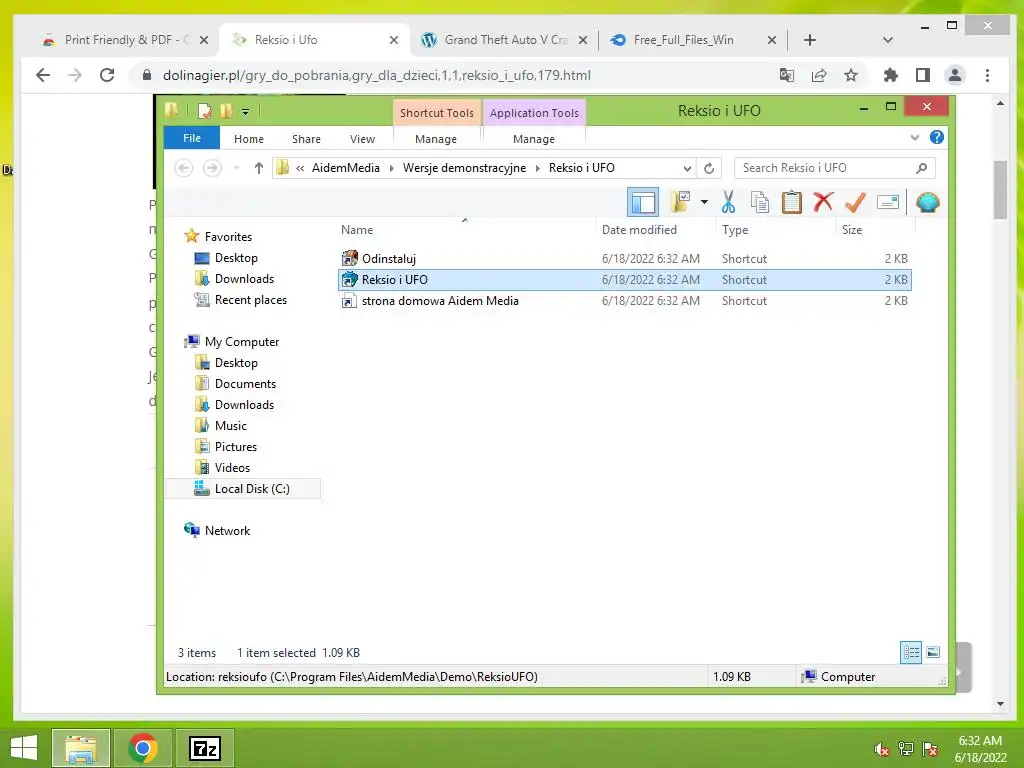Image resolution: width=1024 pixels, height=768 pixels.
Task: Open Manage tab under Application Tools
Action: click(534, 139)
